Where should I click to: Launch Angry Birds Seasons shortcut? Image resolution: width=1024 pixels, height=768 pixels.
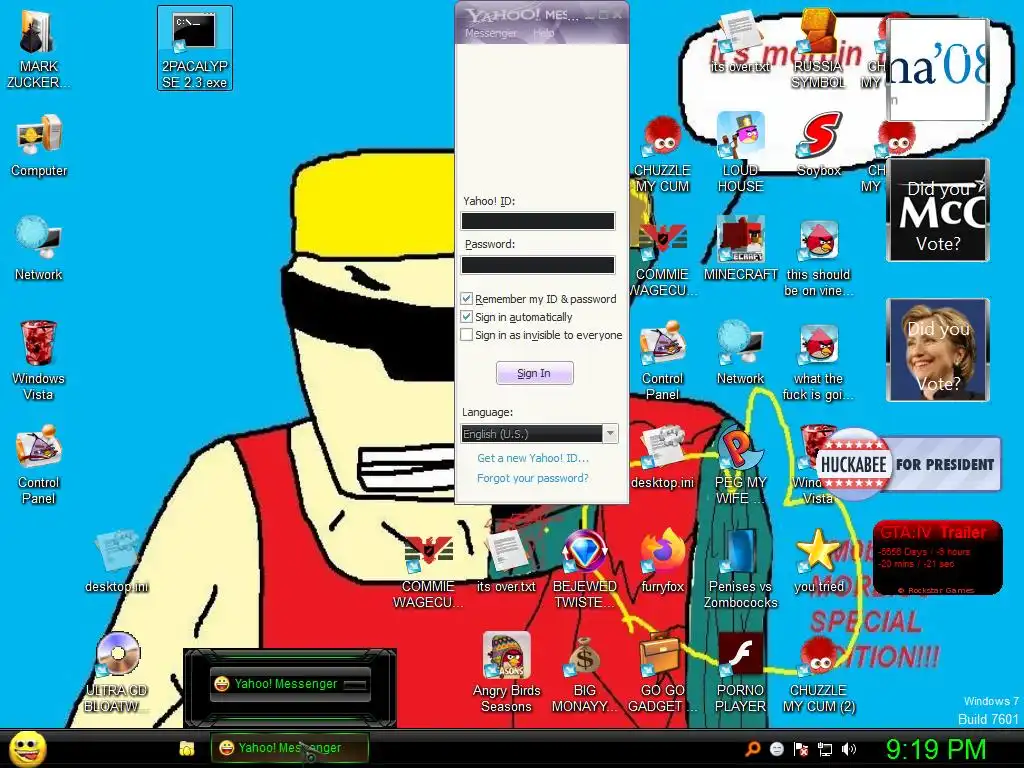pos(507,673)
